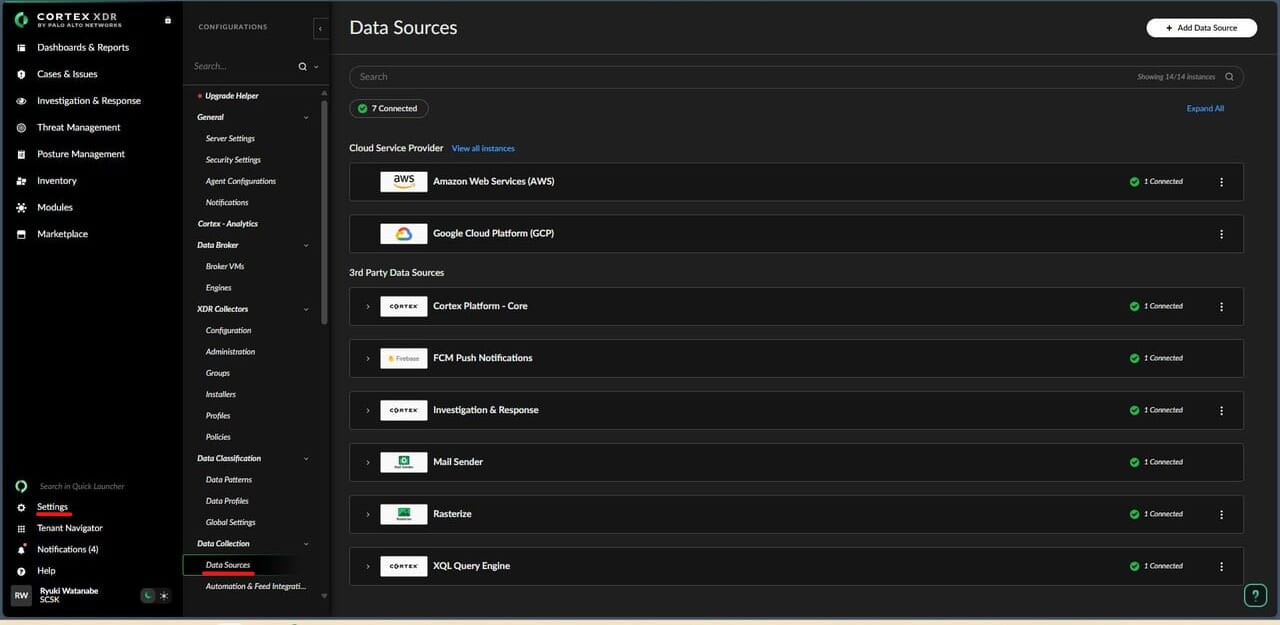Image resolution: width=1280 pixels, height=625 pixels.
Task: Open the Threat Management icon in sidebar
Action: pos(21,128)
